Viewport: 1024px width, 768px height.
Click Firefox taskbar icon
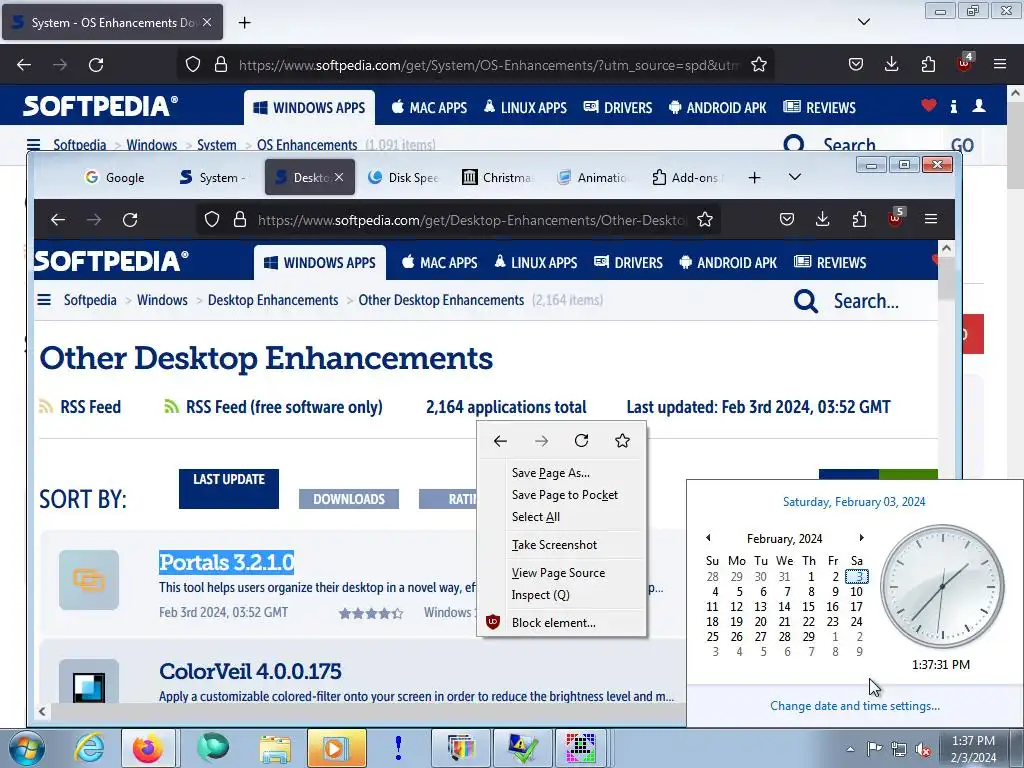148,748
